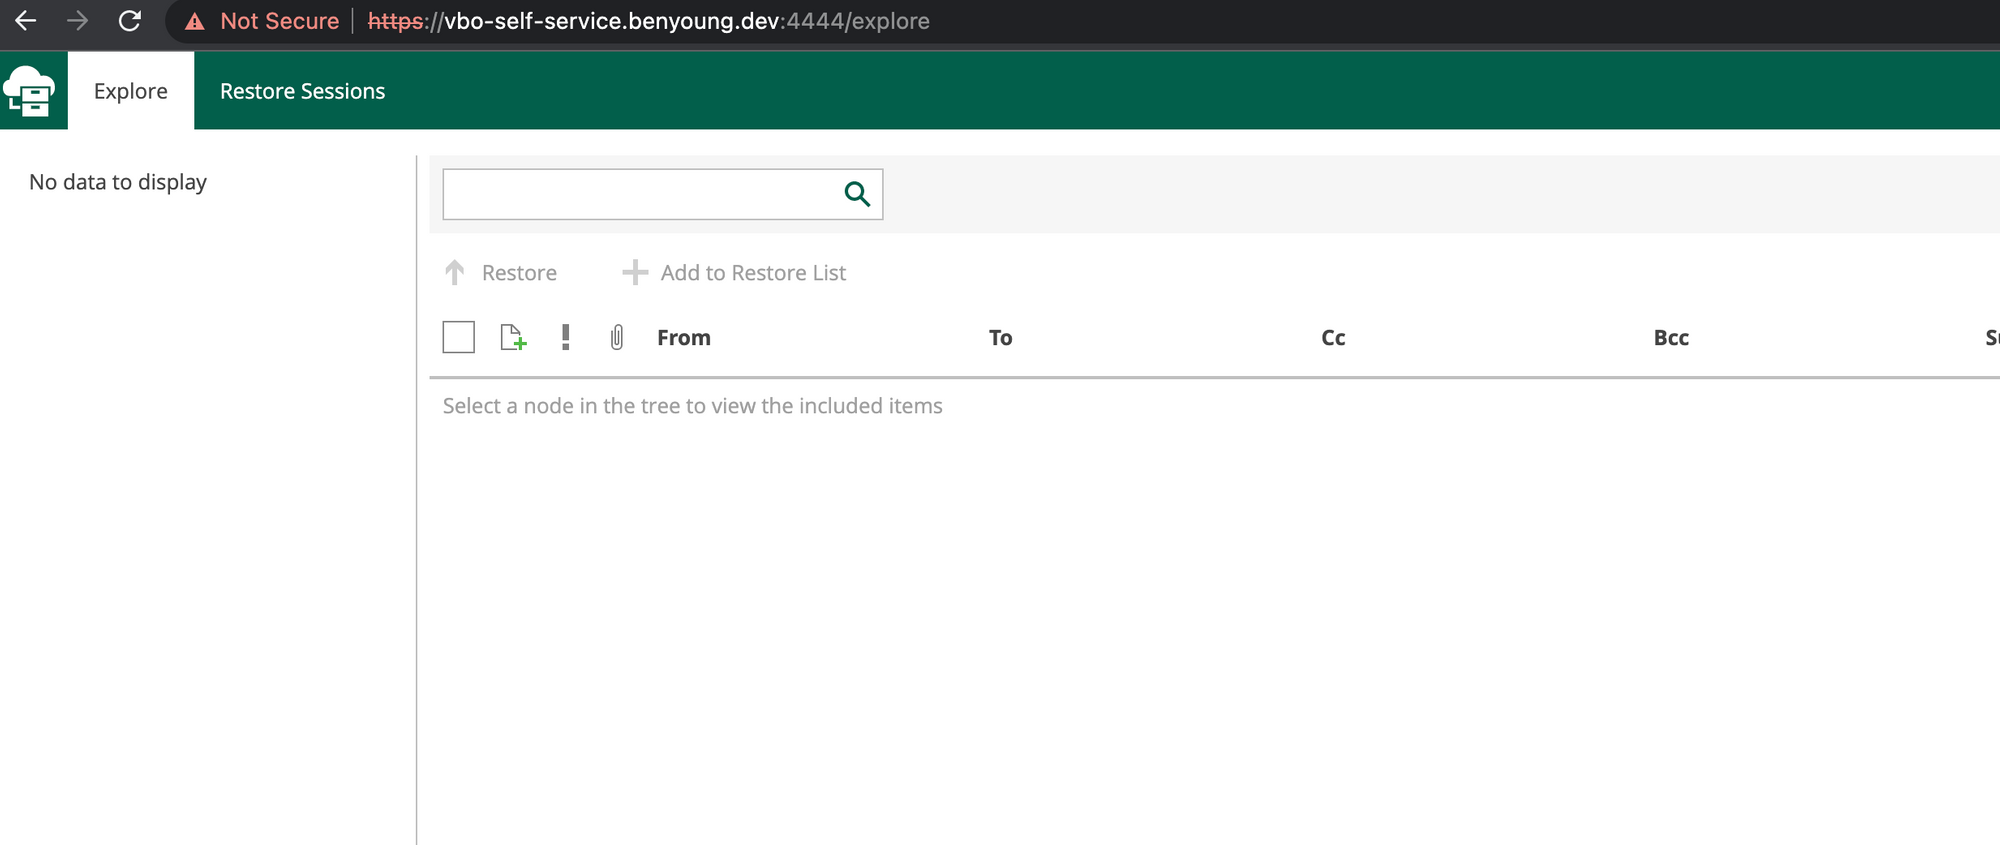Image resolution: width=2000 pixels, height=845 pixels.
Task: Sort by the Bcc column header
Action: pos(1671,338)
